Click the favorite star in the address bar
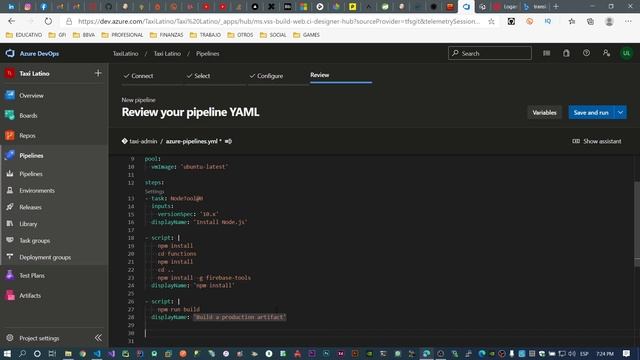The image size is (640, 360). 491,21
